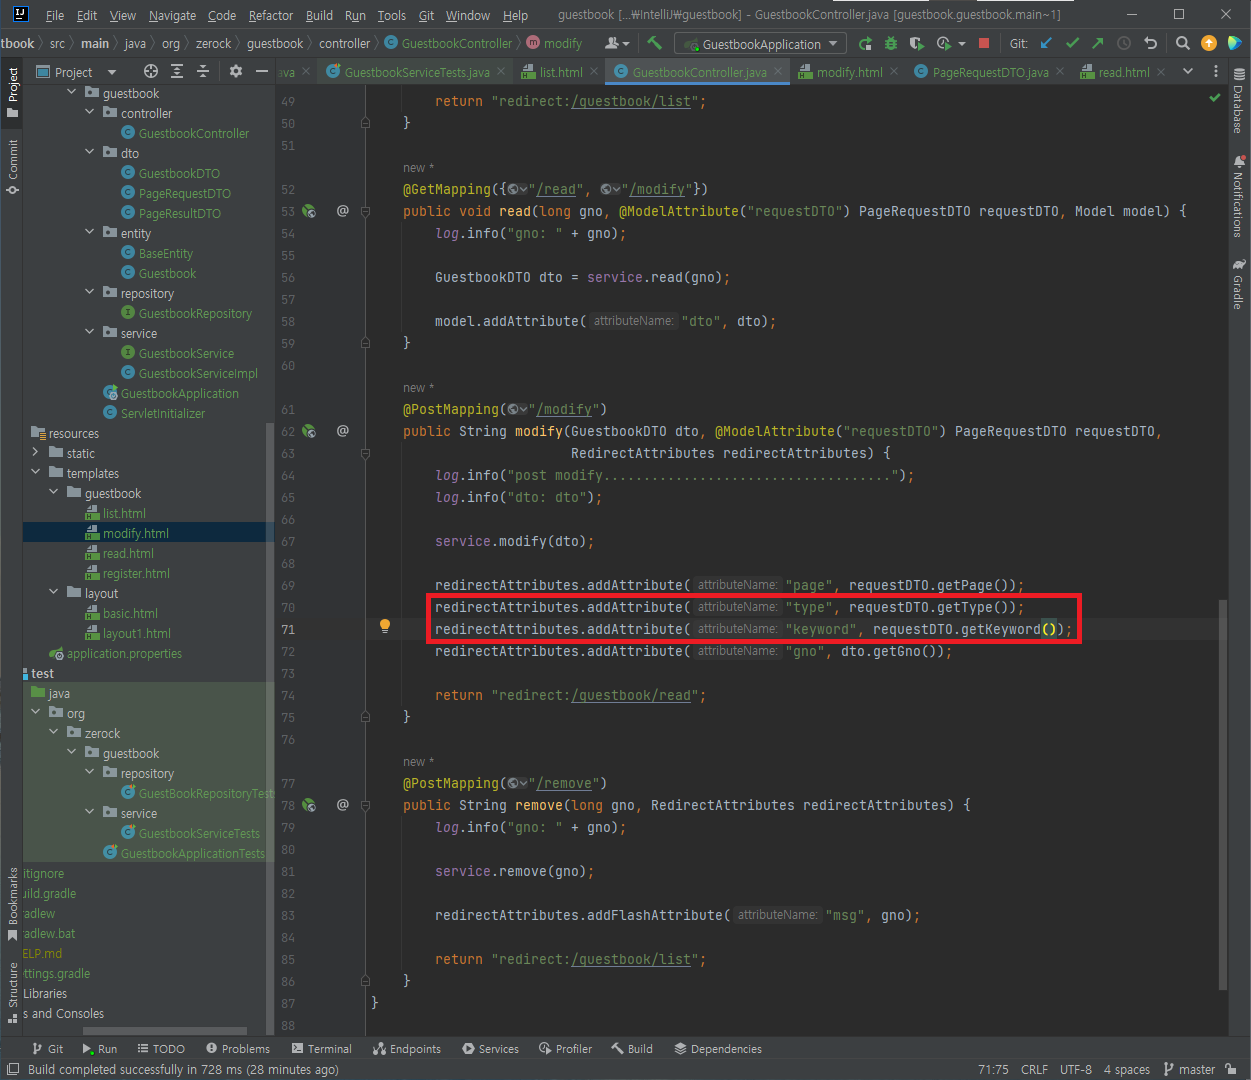Viewport: 1251px width, 1080px height.
Task: Open Project panel gear options
Action: (236, 71)
